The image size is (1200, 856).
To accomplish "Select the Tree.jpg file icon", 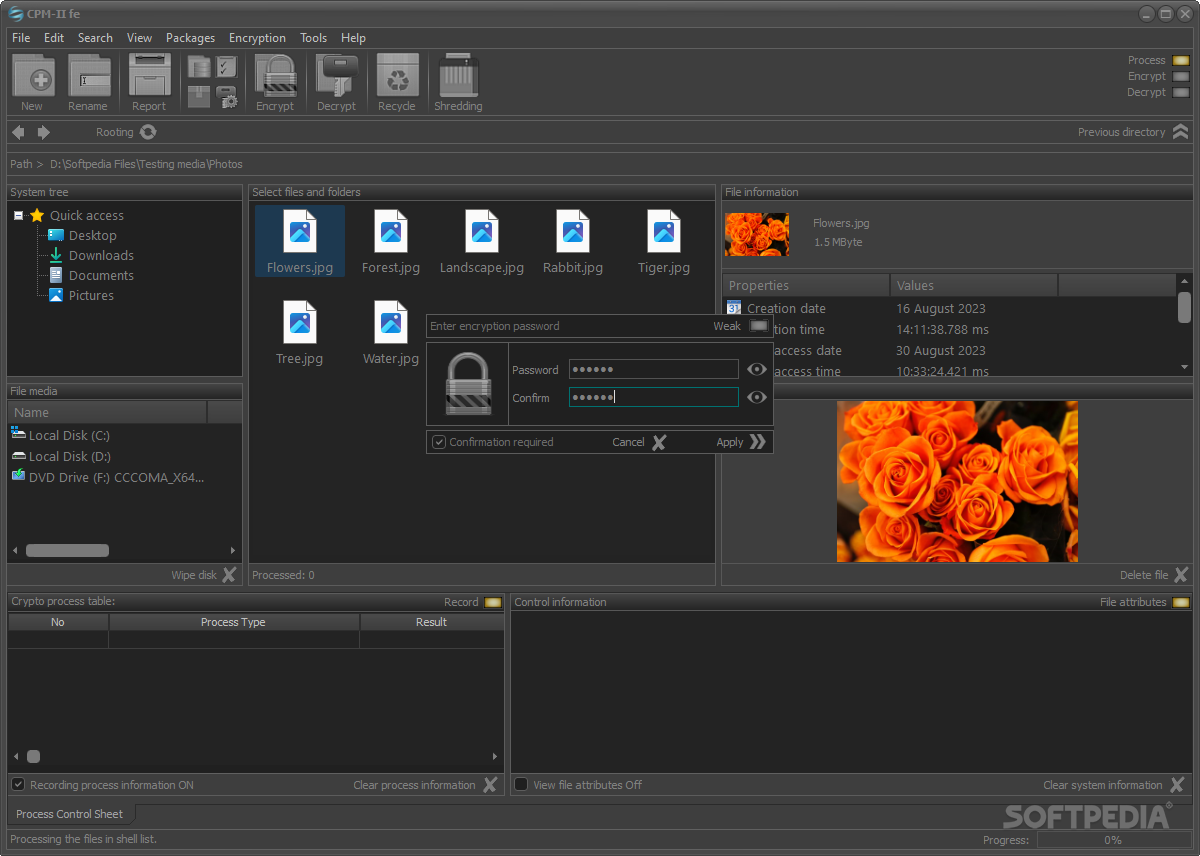I will [300, 322].
